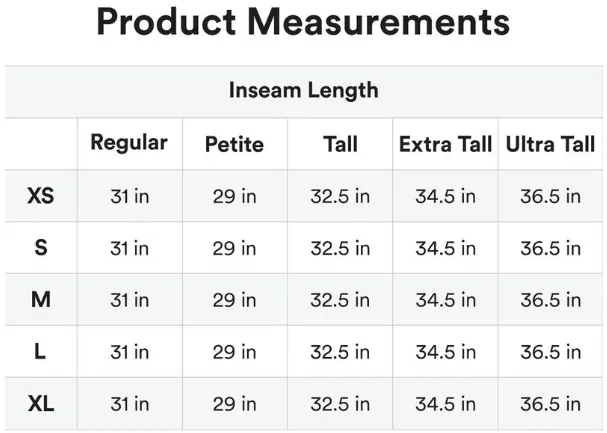Select the Regular column header
This screenshot has width=607, height=433.
coord(129,143)
